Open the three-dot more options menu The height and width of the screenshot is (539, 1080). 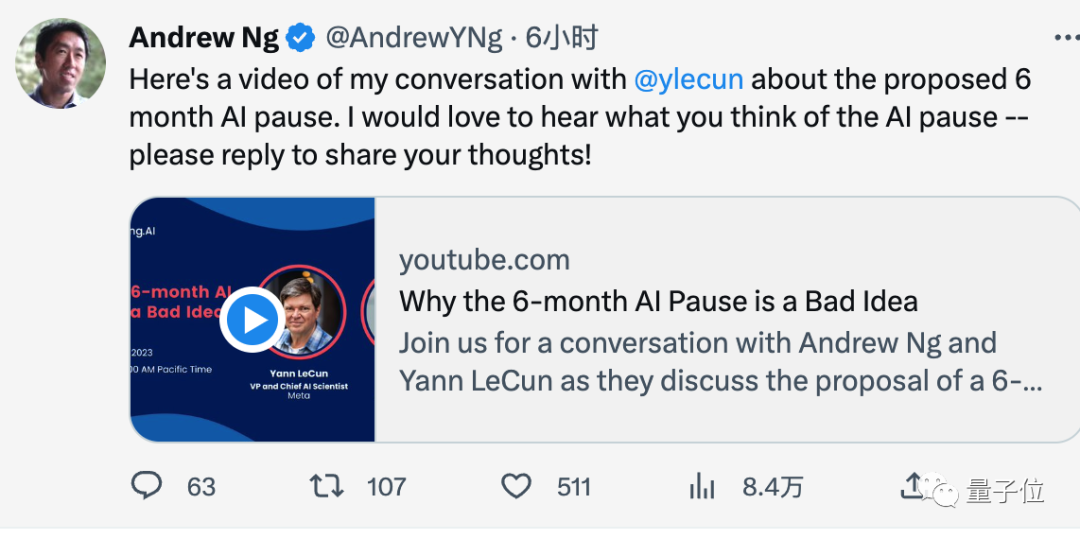point(1066,38)
